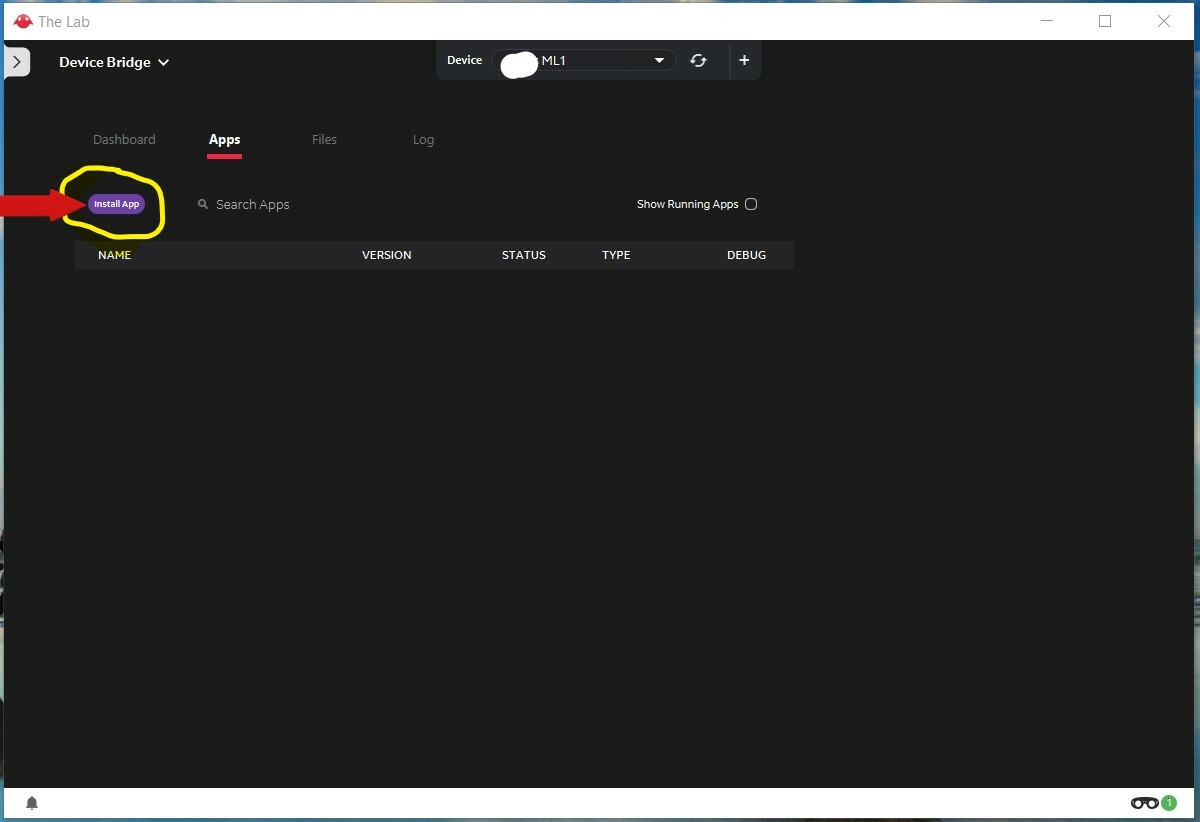Click the DEBUG column header
The height and width of the screenshot is (822, 1200).
(746, 255)
